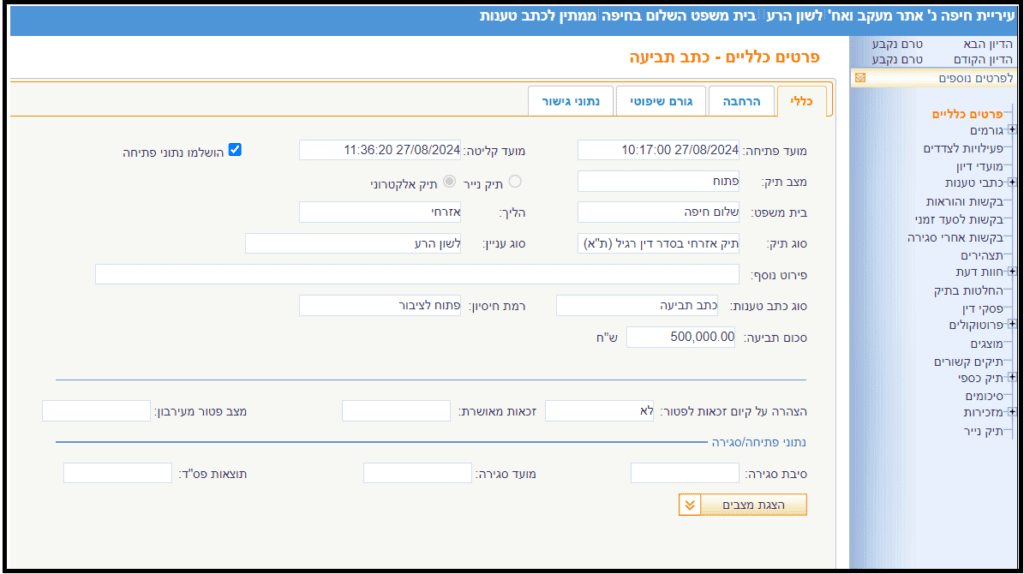Expand the תיק כספי tree node

pos(1012,377)
